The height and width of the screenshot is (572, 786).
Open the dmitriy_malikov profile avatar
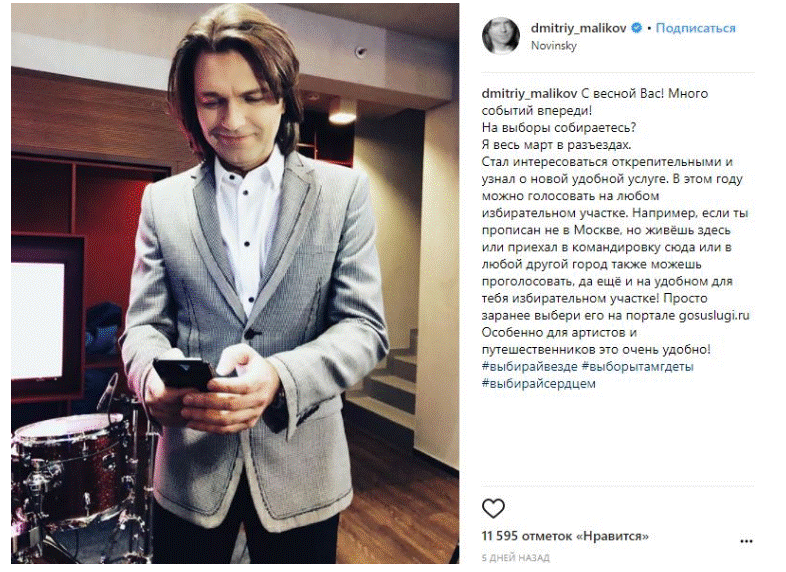[500, 36]
